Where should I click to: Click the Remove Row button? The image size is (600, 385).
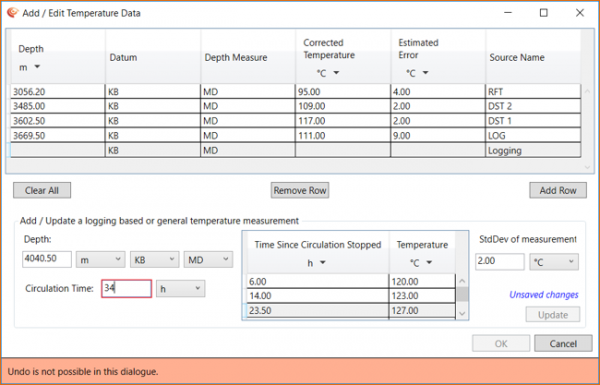(300, 190)
